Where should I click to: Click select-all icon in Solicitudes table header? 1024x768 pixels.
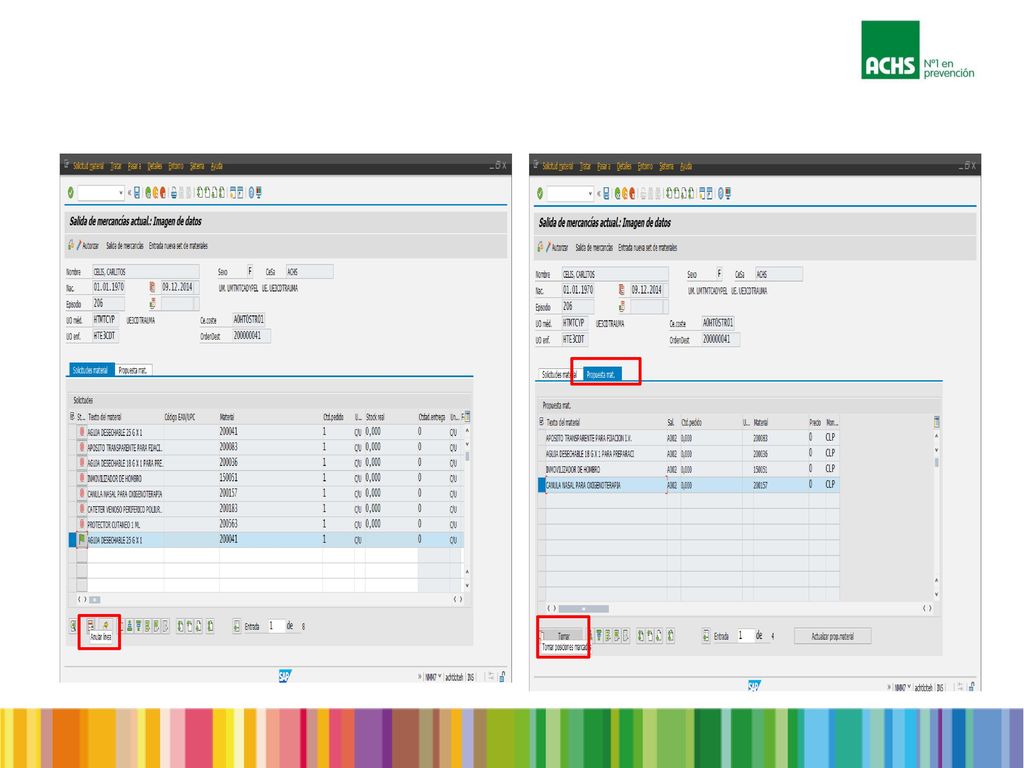72,417
